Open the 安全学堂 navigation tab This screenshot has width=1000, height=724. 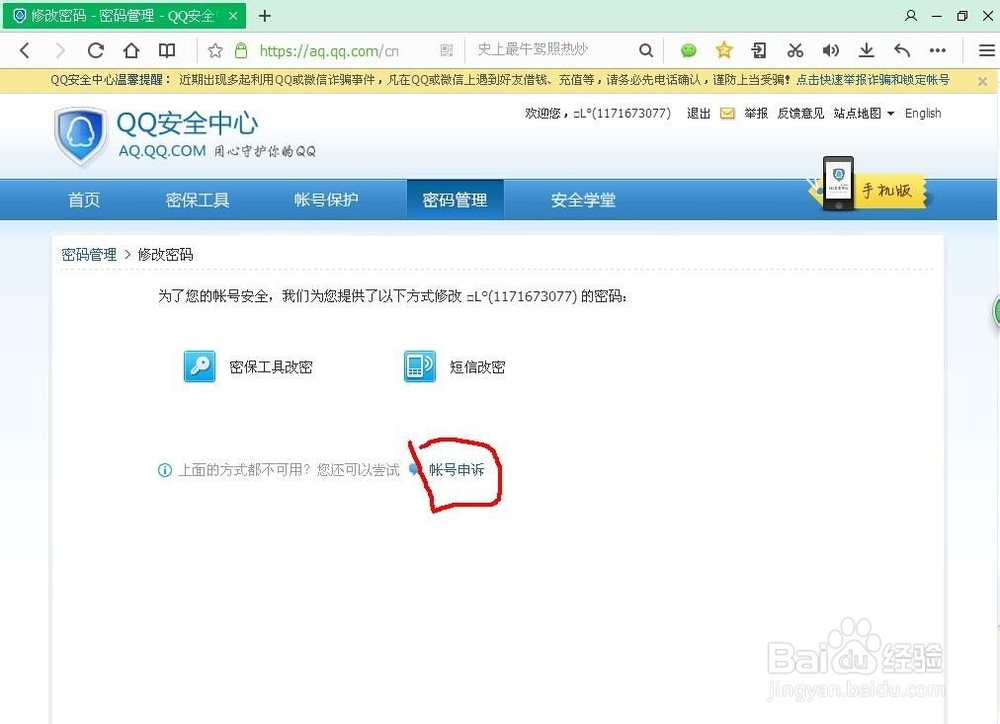pyautogui.click(x=583, y=200)
